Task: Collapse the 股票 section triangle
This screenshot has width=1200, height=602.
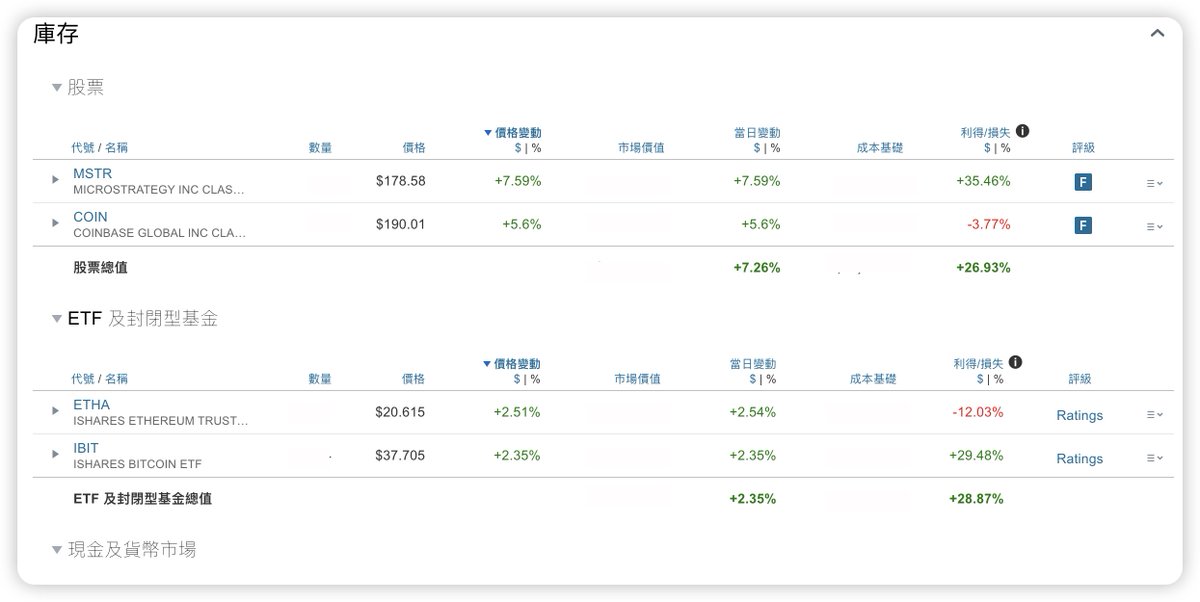Action: pyautogui.click(x=57, y=88)
